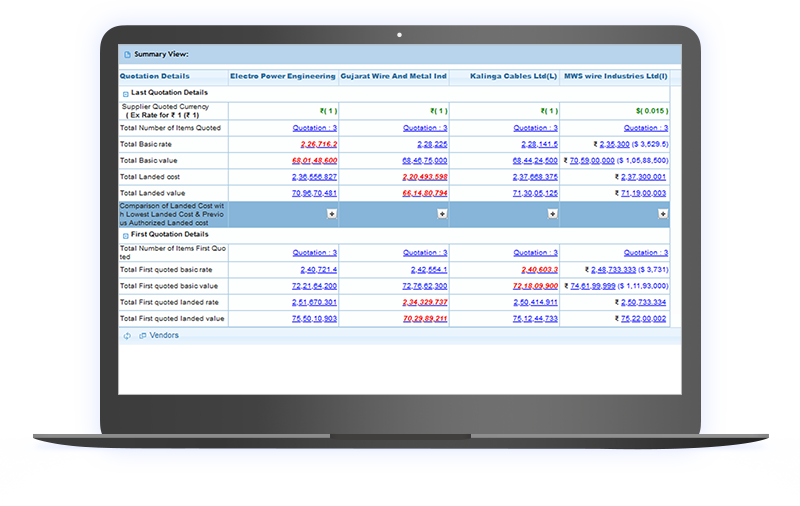The image size is (800, 506).
Task: Expand landed cost comparison for Kalinga Cables
Action: [x=553, y=214]
